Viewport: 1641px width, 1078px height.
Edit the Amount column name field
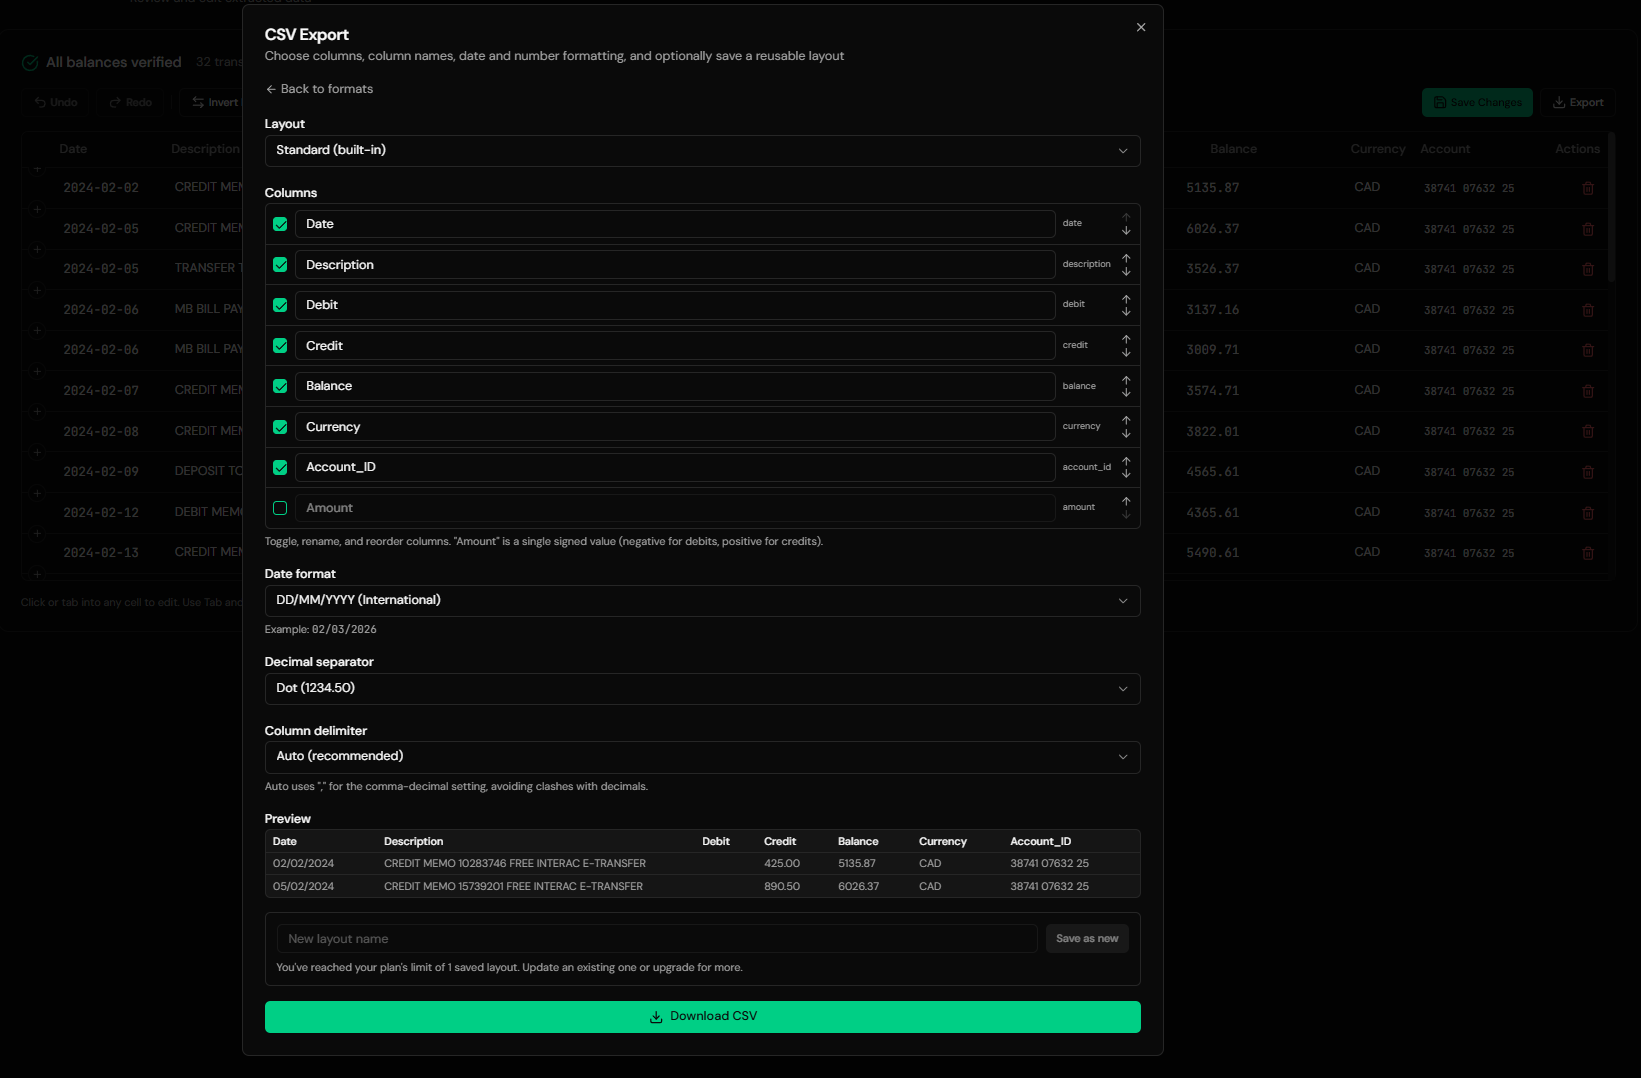675,508
